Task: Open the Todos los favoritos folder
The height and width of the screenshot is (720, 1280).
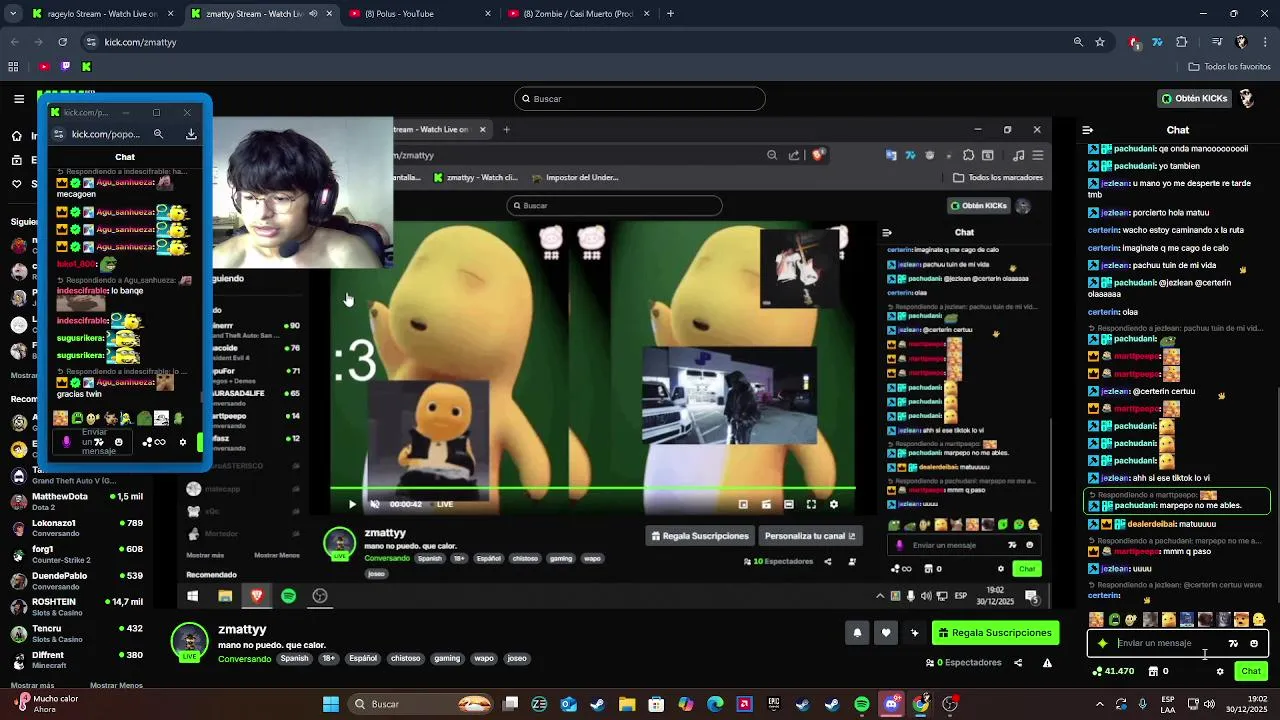Action: pos(1229,67)
